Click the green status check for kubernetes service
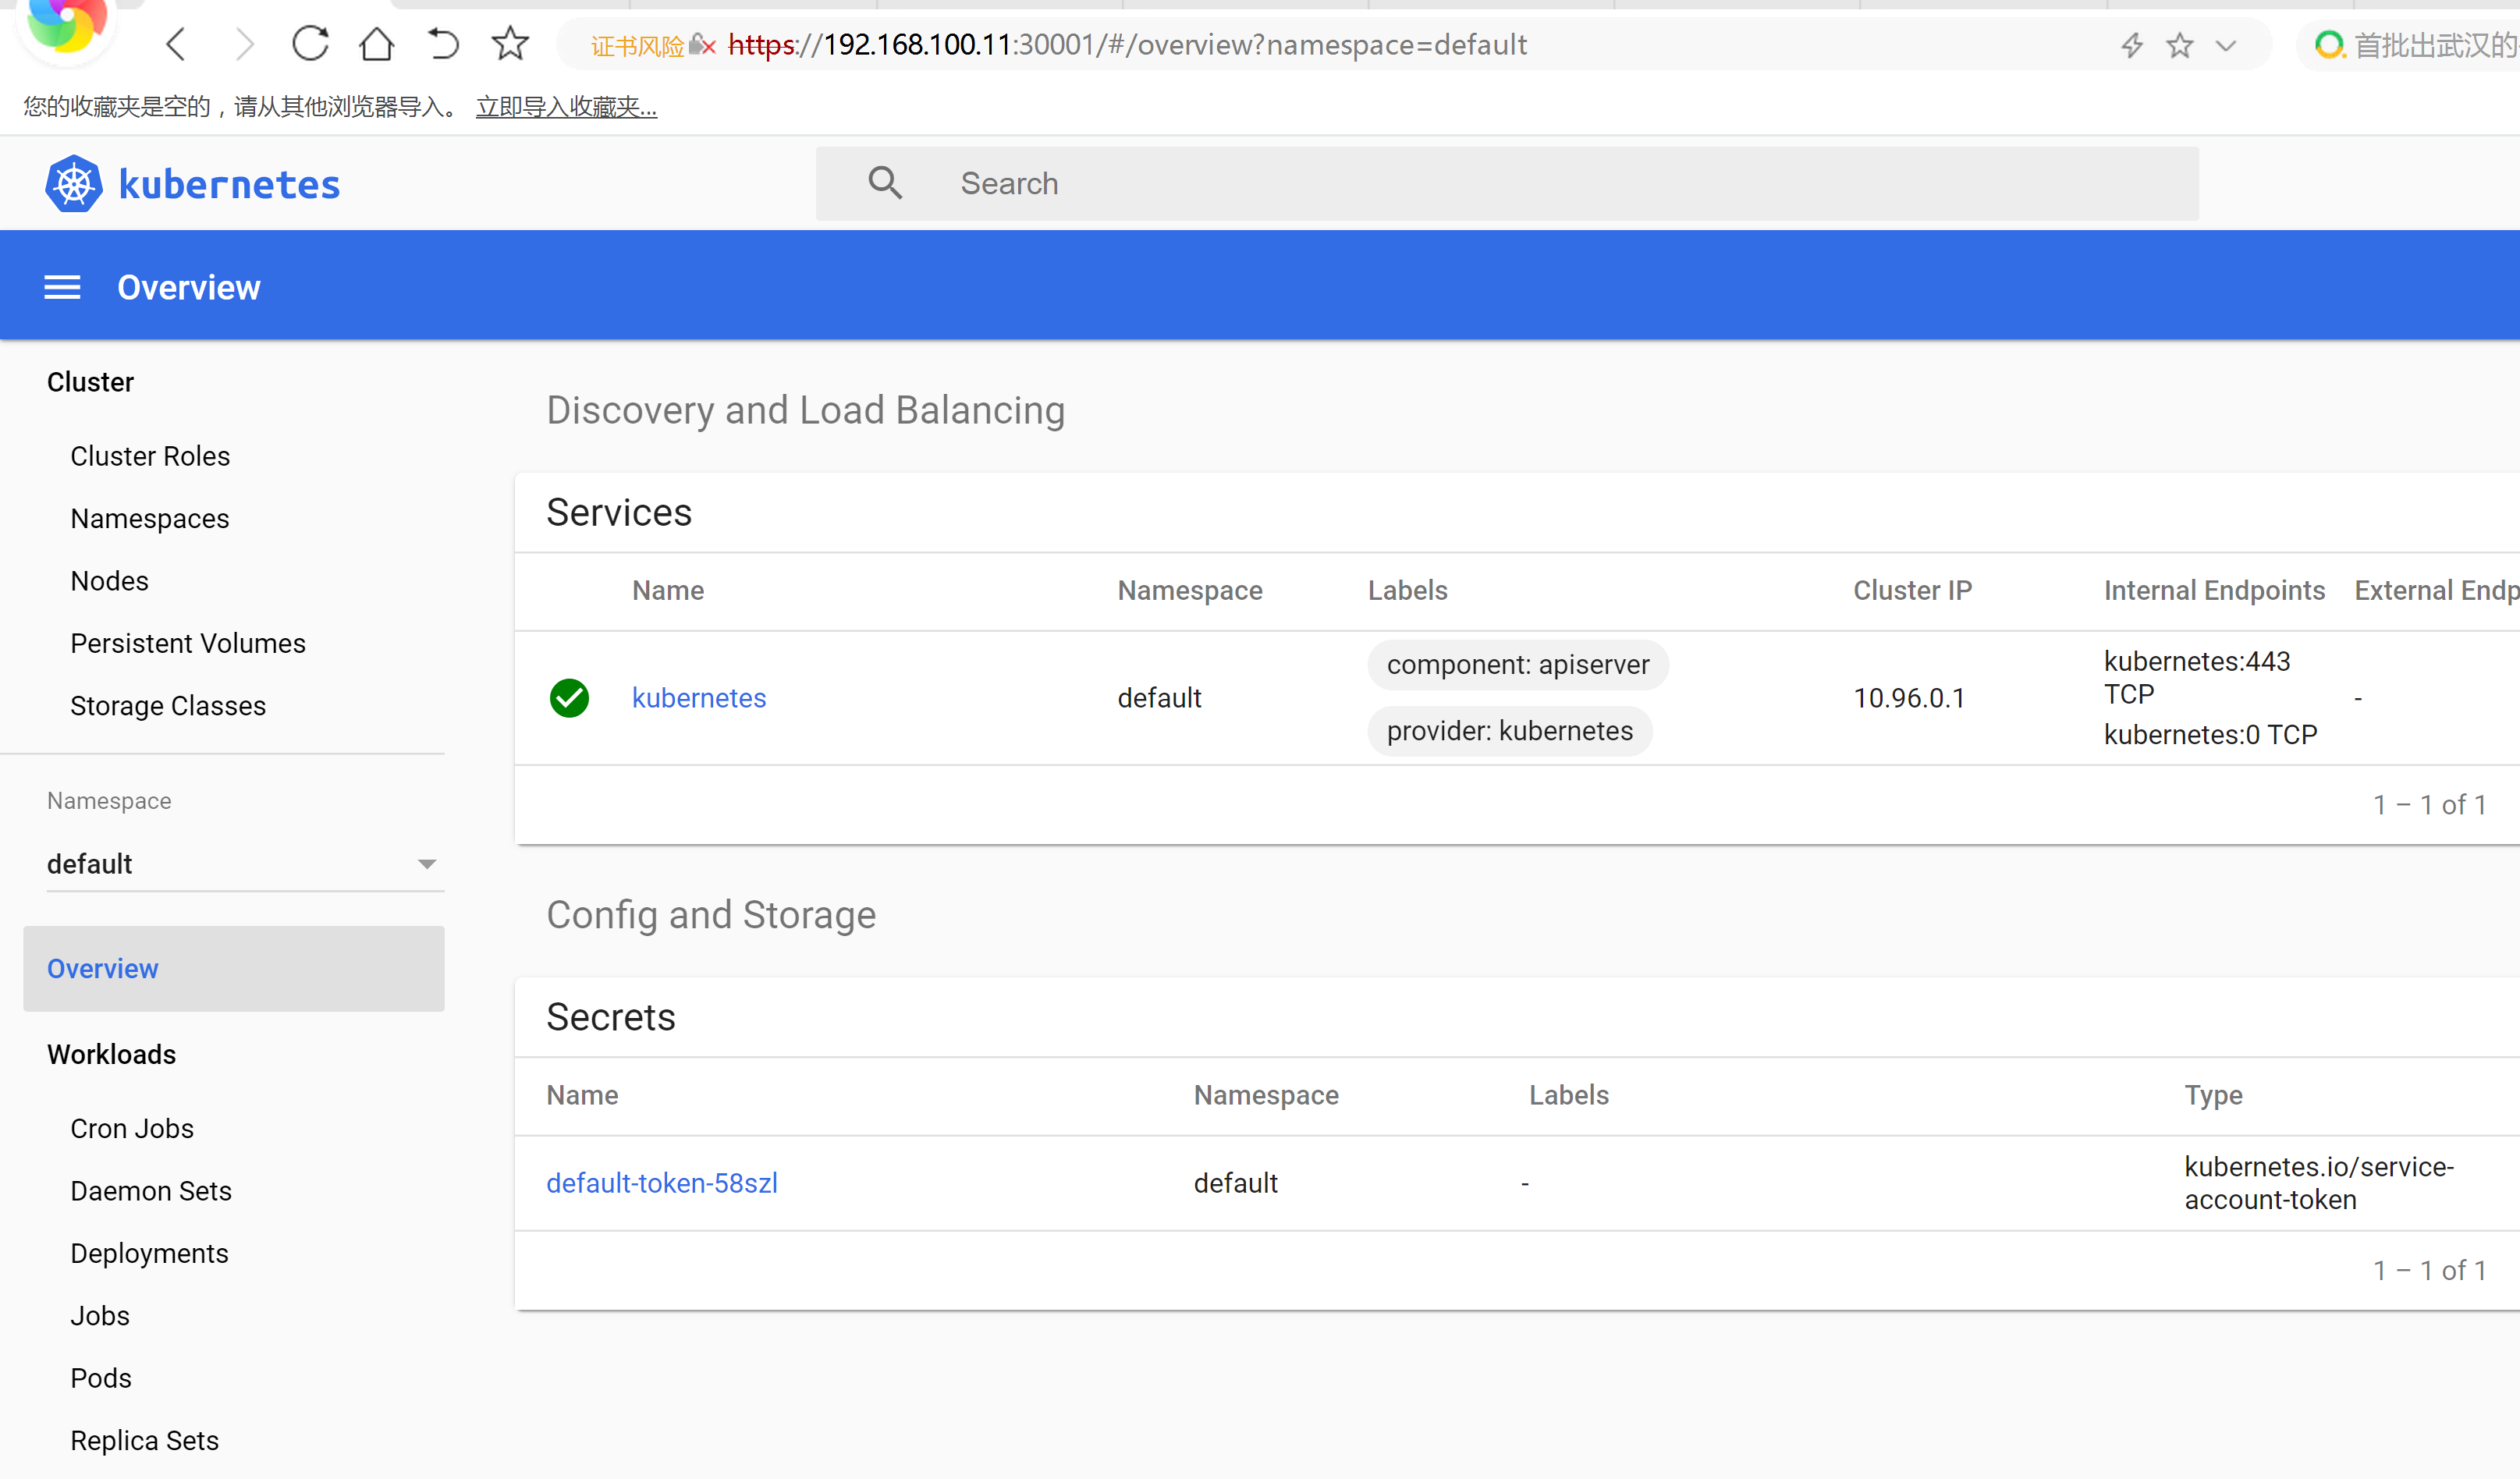This screenshot has height=1479, width=2520. click(x=569, y=698)
